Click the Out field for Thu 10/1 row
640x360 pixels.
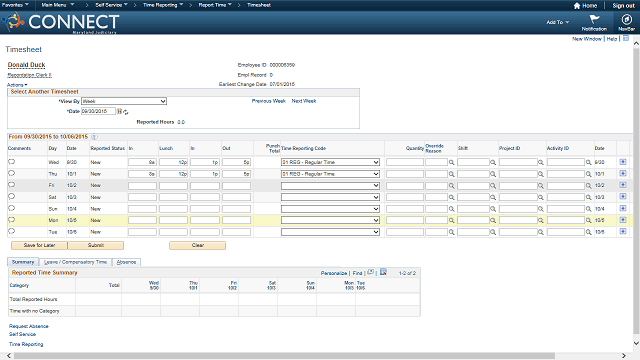(x=236, y=174)
